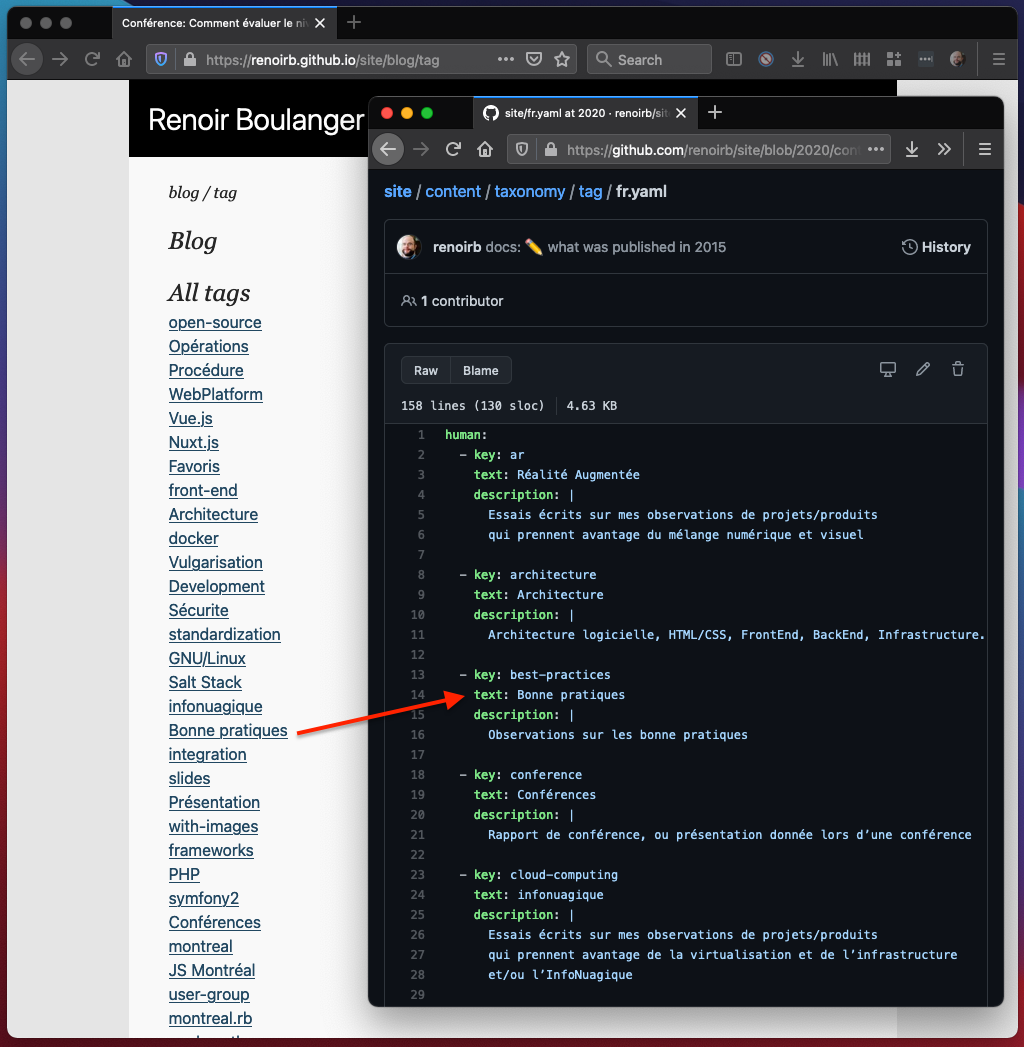Image resolution: width=1024 pixels, height=1047 pixels.
Task: Open the 'tag' breadcrumb link on GitHub
Action: click(x=590, y=192)
